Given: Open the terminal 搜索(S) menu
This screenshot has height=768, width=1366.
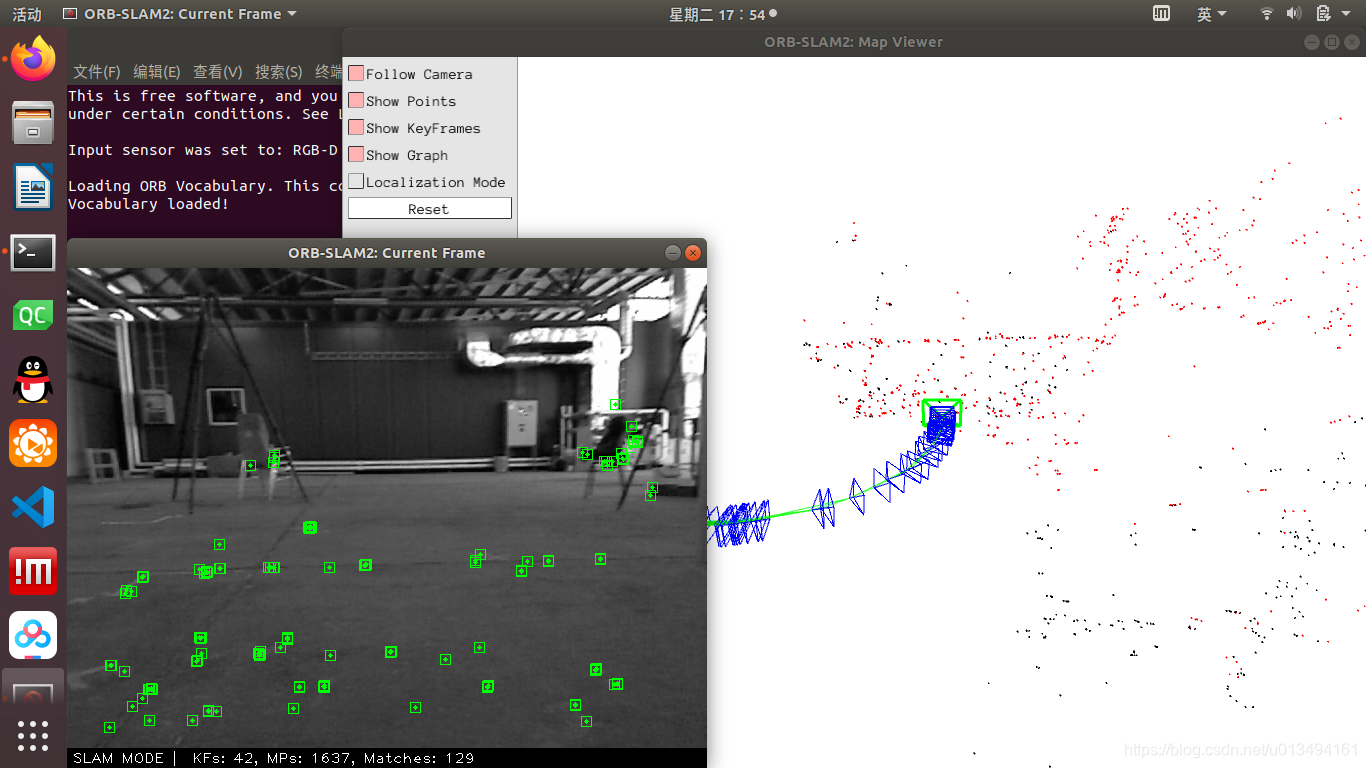Looking at the screenshot, I should click(x=279, y=72).
